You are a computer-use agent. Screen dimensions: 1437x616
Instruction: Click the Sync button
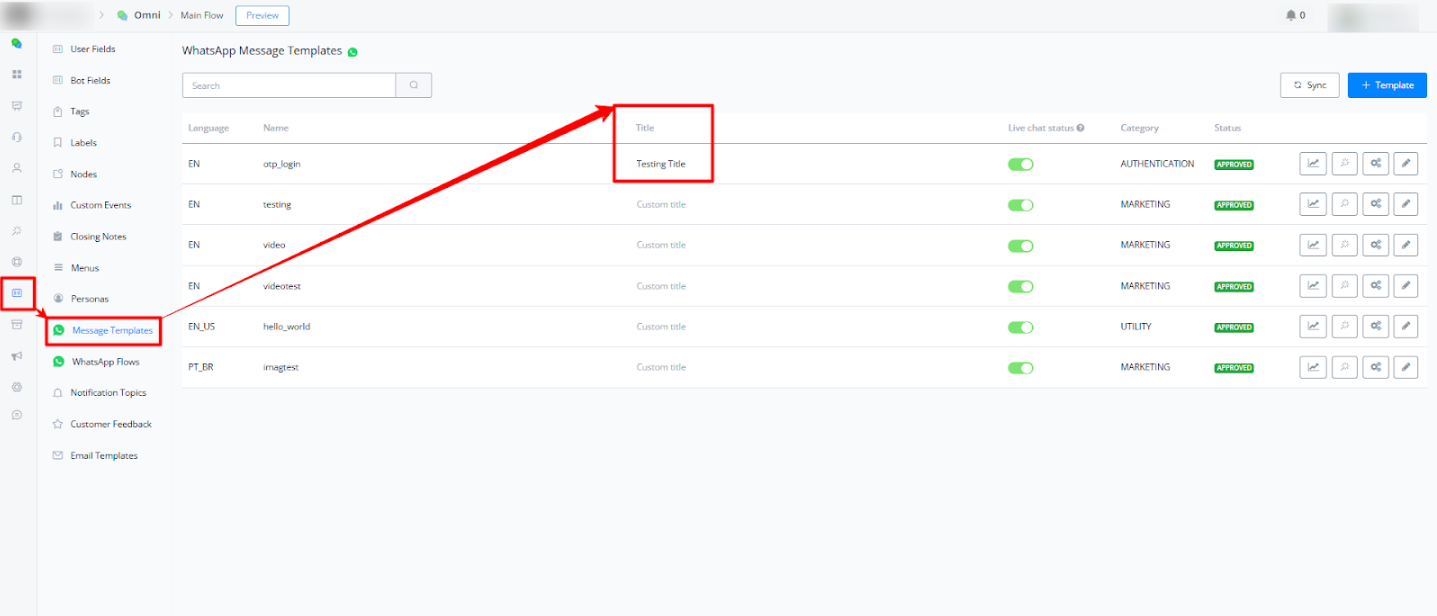pos(1309,86)
